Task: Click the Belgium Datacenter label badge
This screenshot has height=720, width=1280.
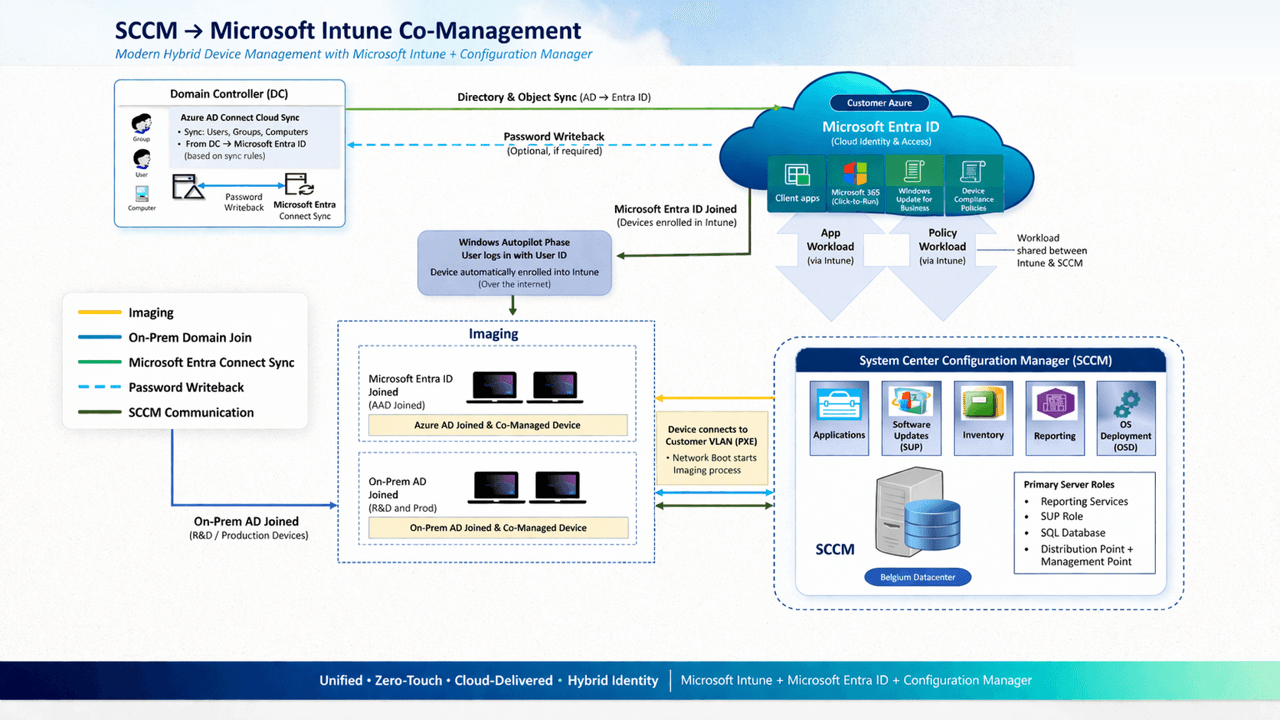Action: click(917, 577)
